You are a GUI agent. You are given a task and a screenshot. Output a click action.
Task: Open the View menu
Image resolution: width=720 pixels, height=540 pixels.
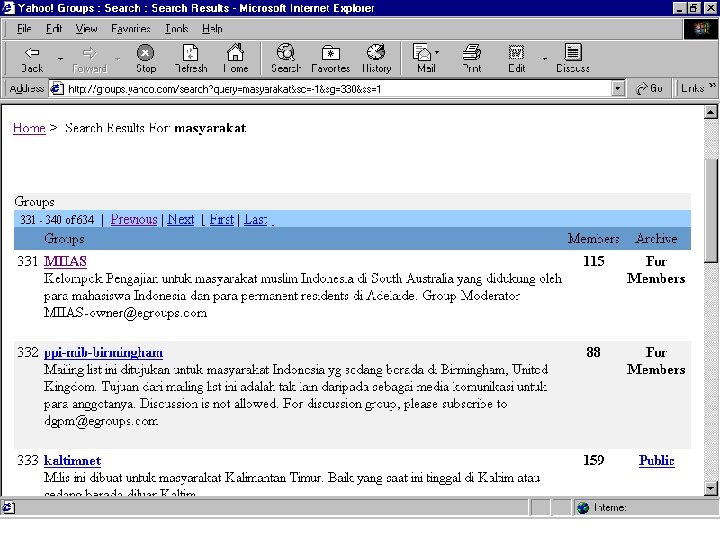86,28
